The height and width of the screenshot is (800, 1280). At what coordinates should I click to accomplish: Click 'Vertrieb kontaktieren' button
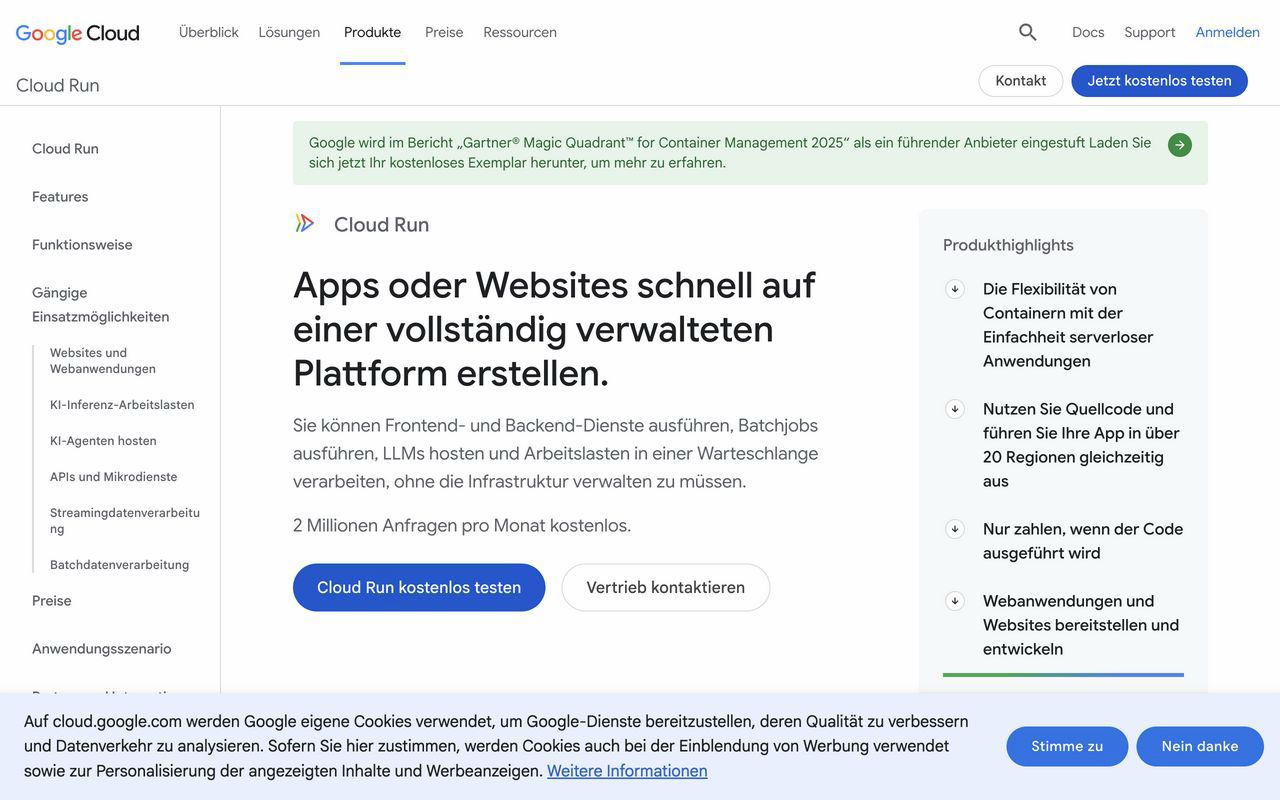tap(666, 587)
